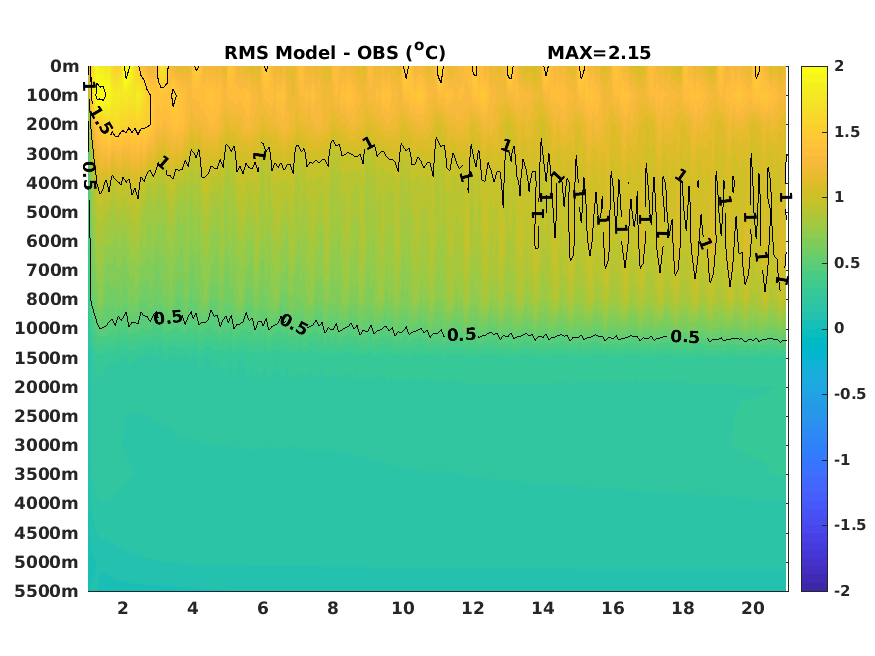Select the x-axis tick label "12"
Viewport: 875px width, 656px height.
point(473,608)
